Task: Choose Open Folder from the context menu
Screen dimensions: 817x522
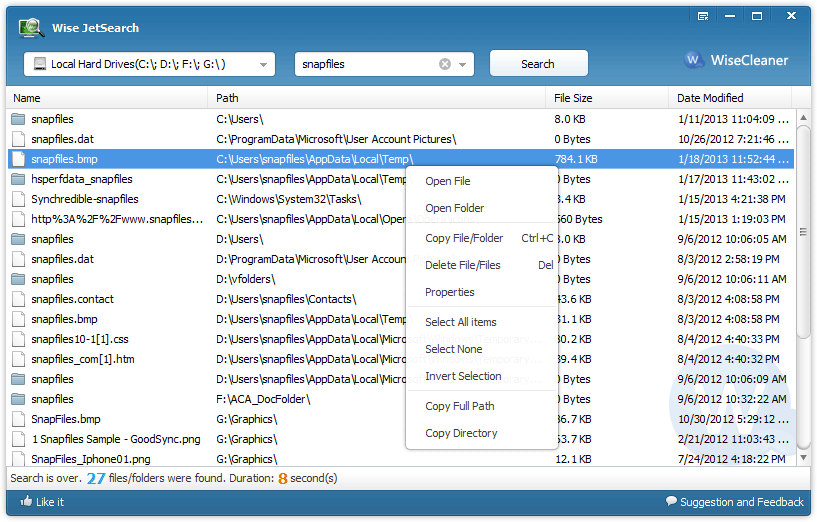Action: (455, 208)
